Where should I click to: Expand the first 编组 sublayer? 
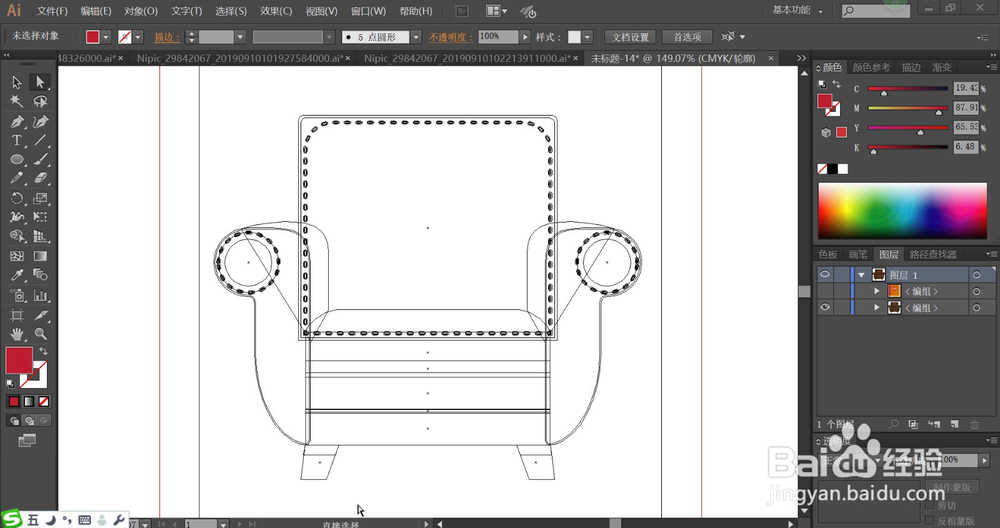(x=877, y=291)
